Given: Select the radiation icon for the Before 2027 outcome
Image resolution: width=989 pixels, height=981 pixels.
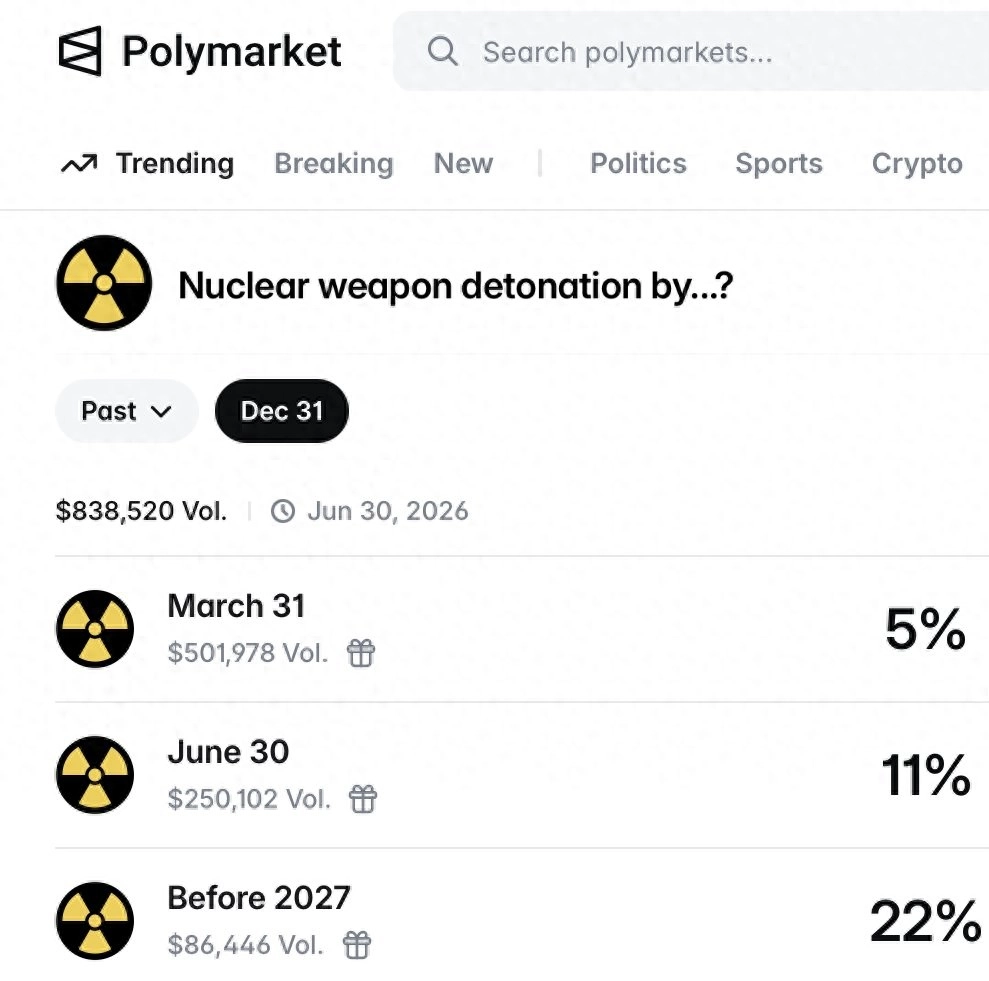Looking at the screenshot, I should [x=94, y=921].
